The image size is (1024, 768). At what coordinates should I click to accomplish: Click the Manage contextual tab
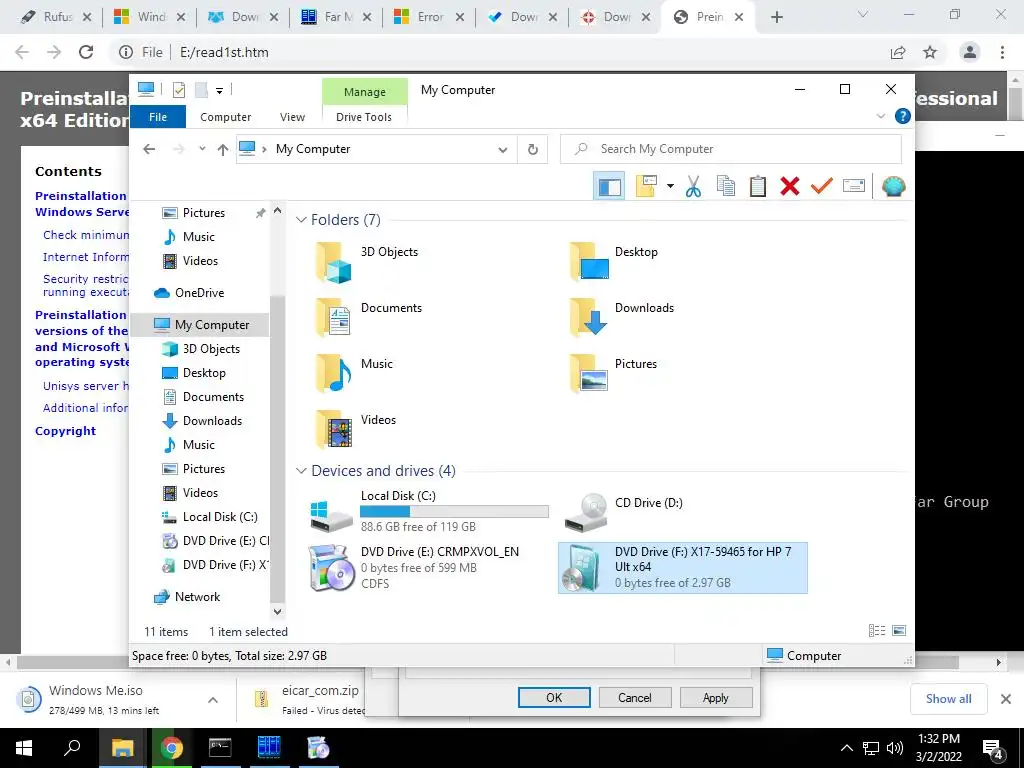[x=364, y=92]
